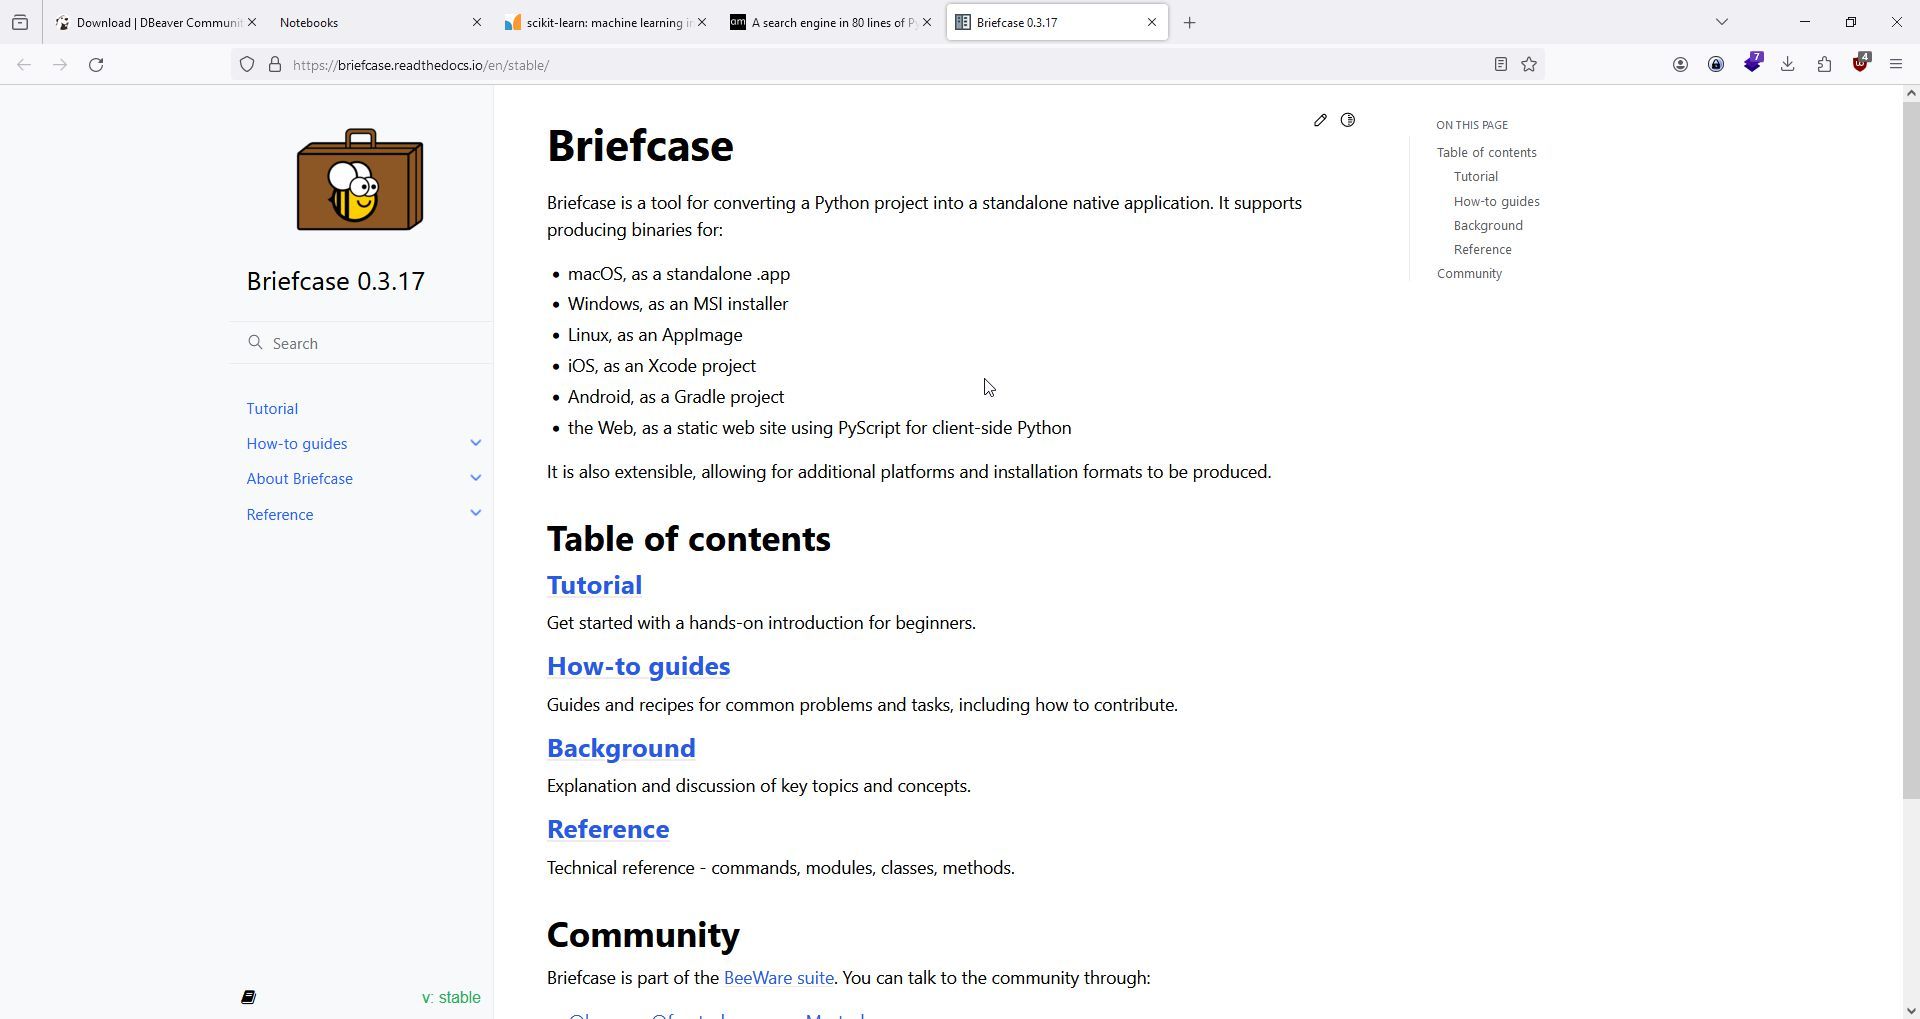The width and height of the screenshot is (1920, 1019).
Task: Click the edit page pencil icon
Action: [x=1320, y=120]
